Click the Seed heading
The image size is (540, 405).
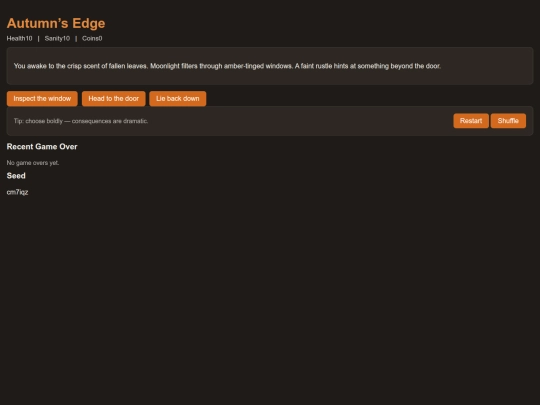tap(16, 176)
